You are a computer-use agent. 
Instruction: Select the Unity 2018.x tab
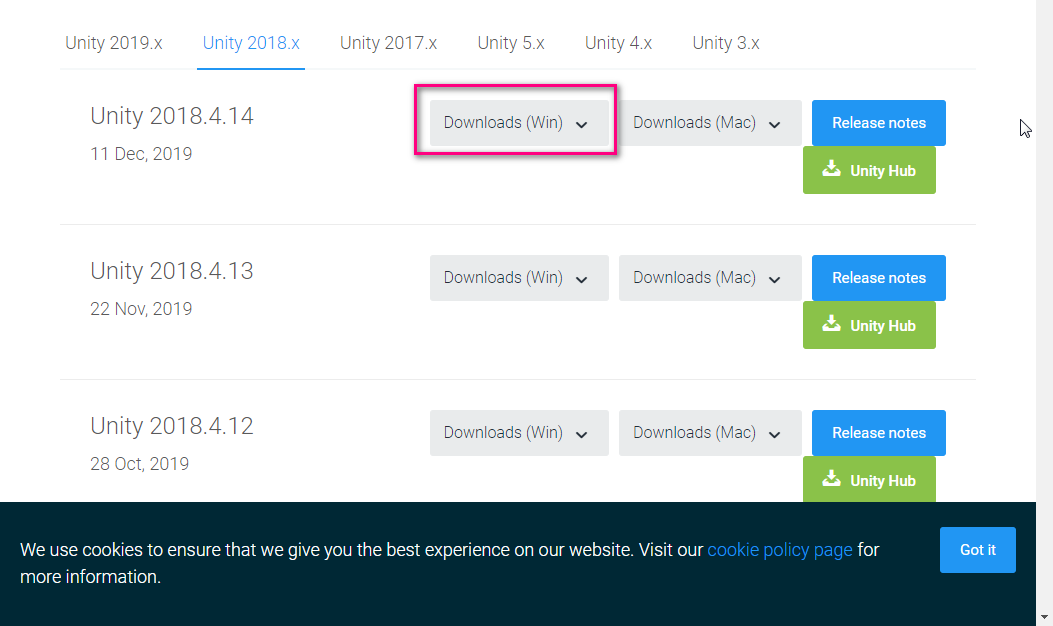pos(251,43)
